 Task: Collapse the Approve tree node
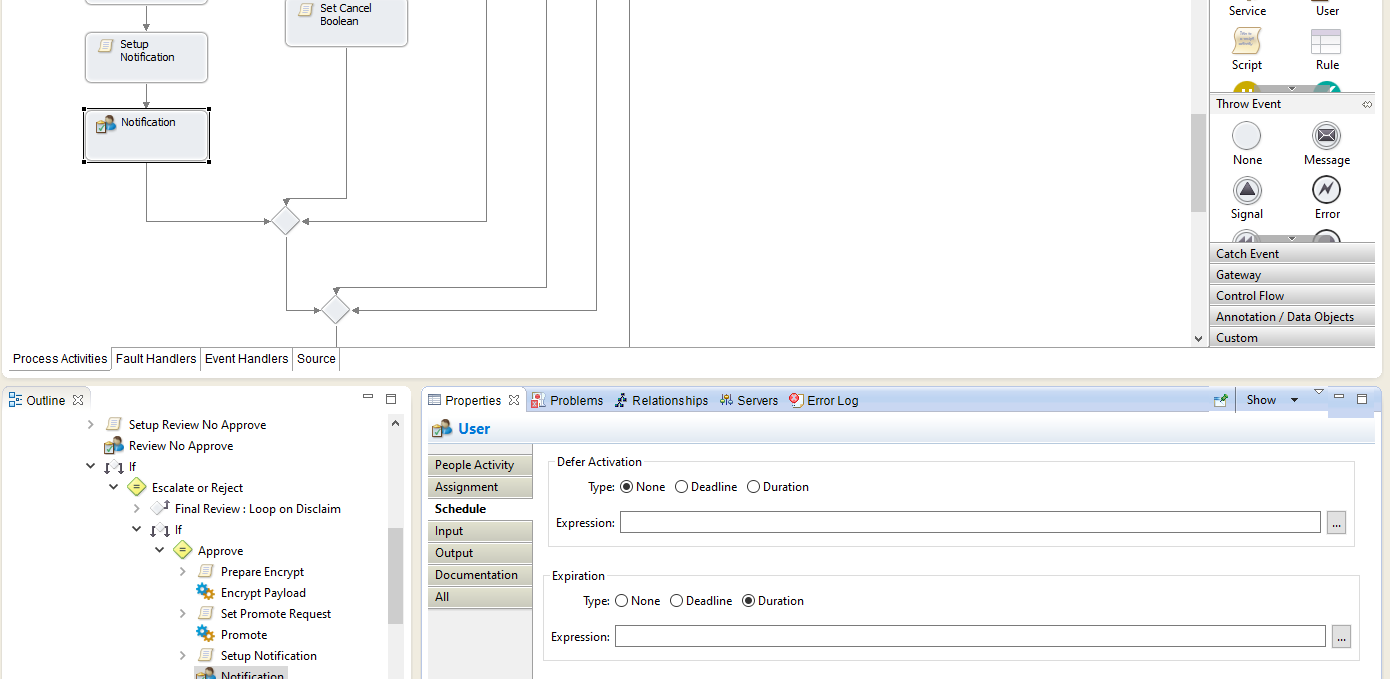(160, 551)
